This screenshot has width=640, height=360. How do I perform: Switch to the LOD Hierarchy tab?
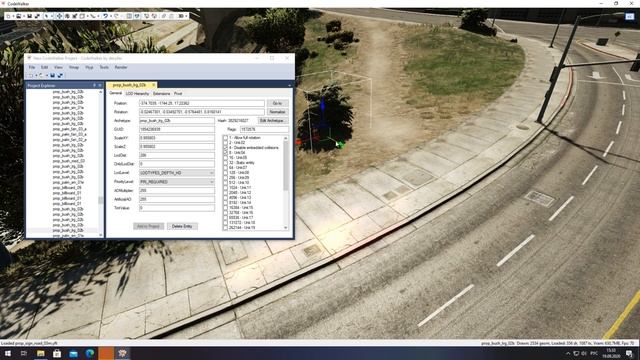(137, 94)
